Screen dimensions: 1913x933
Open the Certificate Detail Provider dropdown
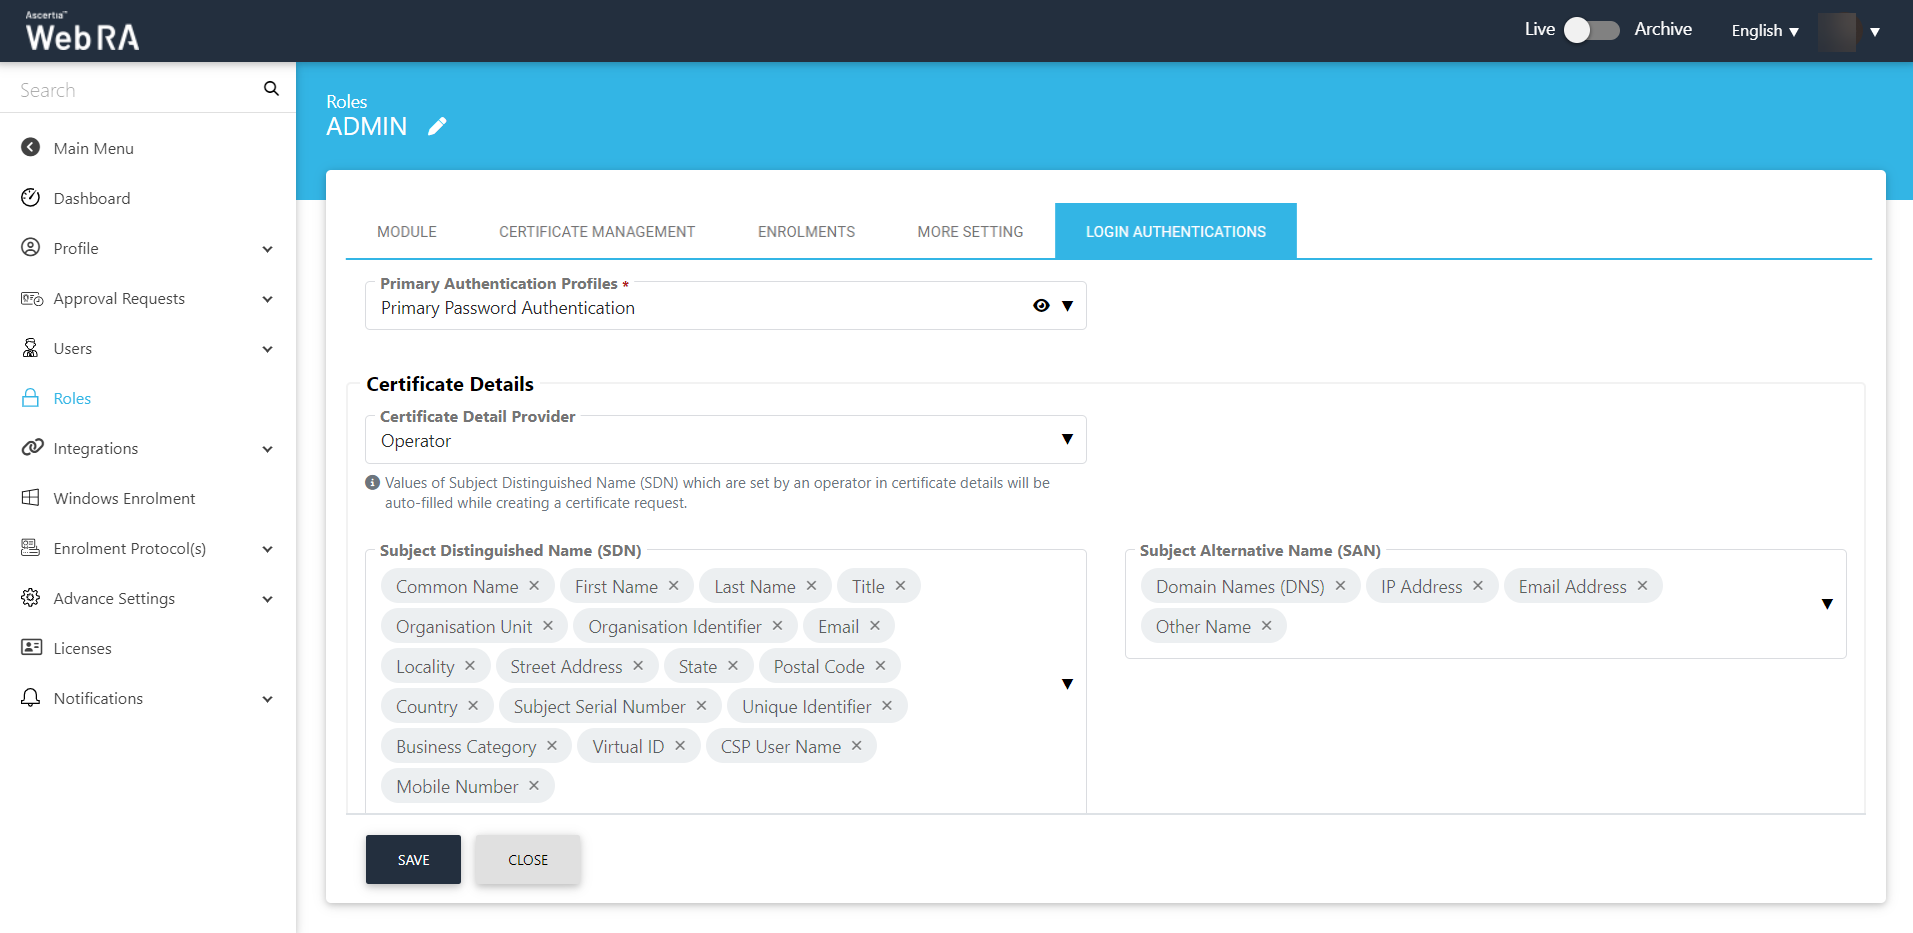pos(1067,440)
